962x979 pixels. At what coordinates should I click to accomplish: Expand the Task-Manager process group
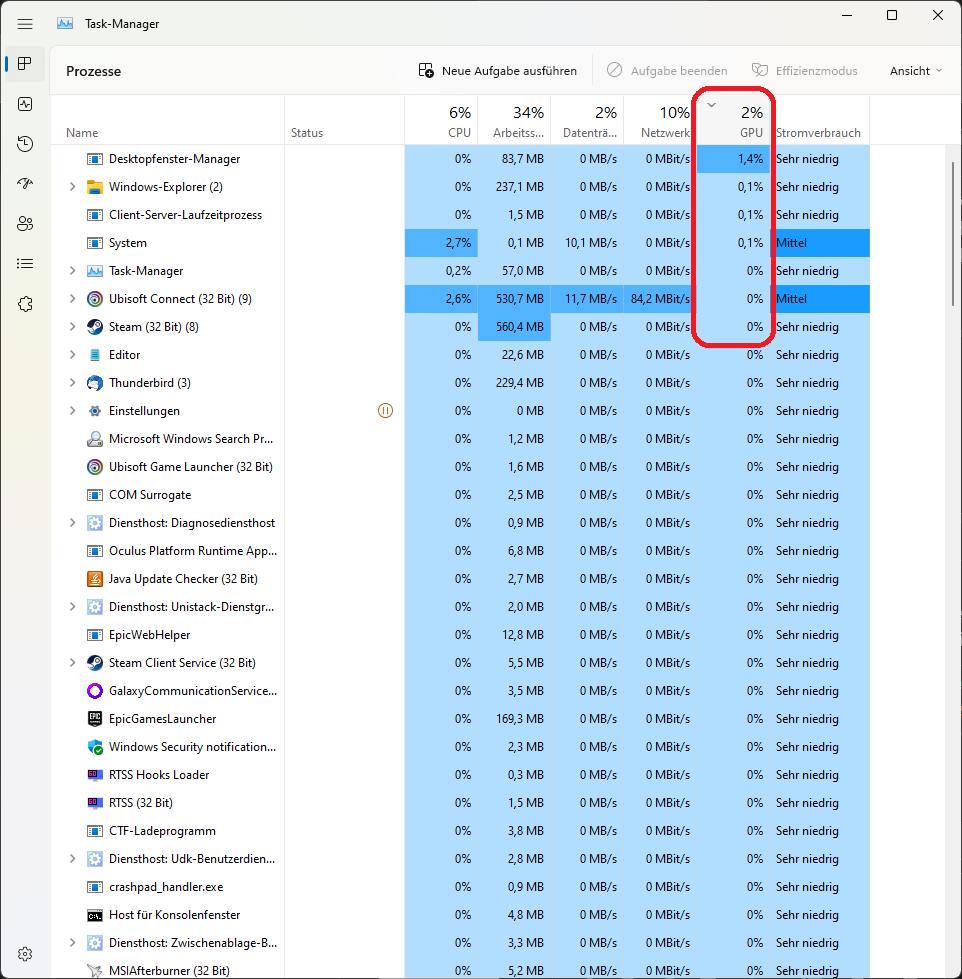(72, 271)
